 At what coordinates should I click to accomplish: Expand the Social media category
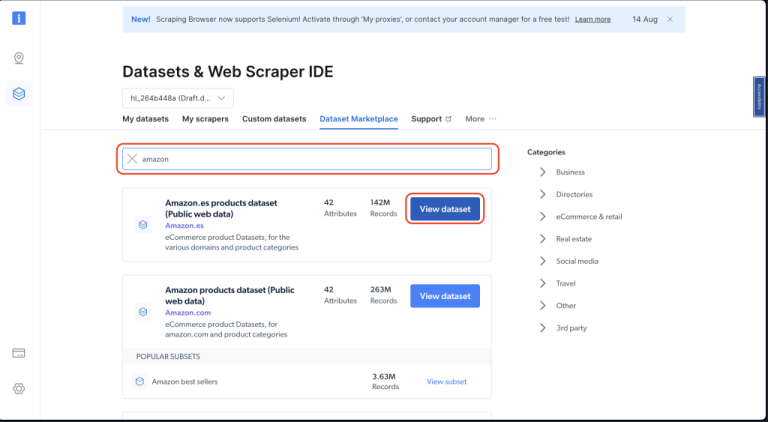pyautogui.click(x=543, y=261)
